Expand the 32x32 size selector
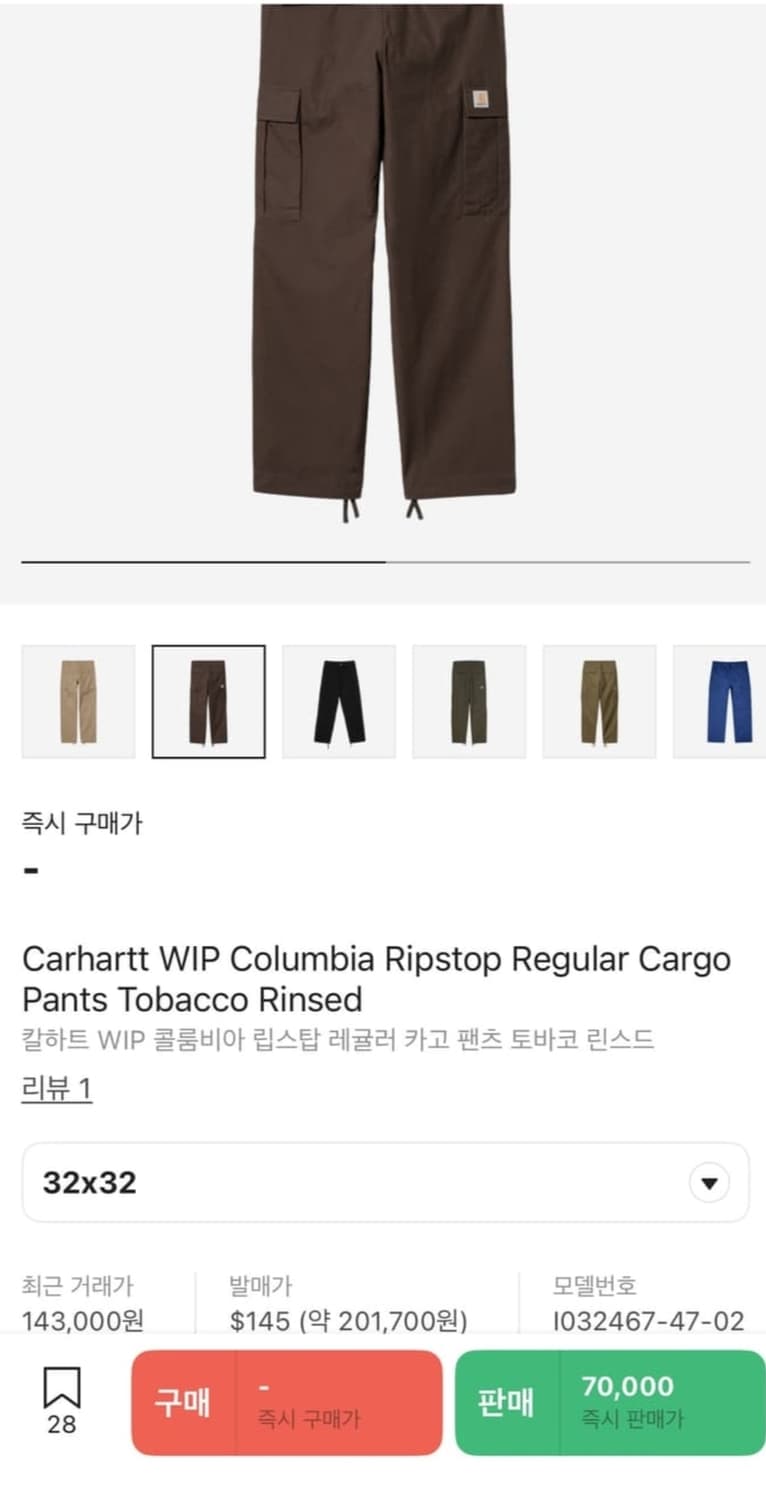Screen dimensions: 766x1500 tap(385, 1183)
